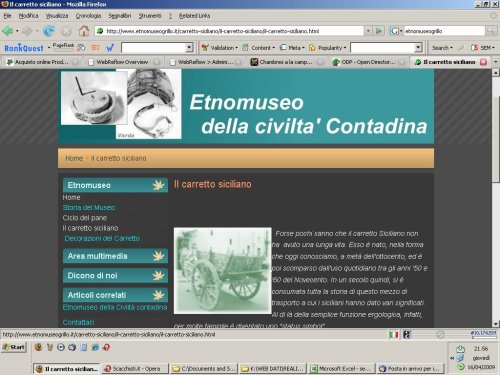Reload the page with the blue refresh icon
Screen dimensions: 500x375
(49, 31)
